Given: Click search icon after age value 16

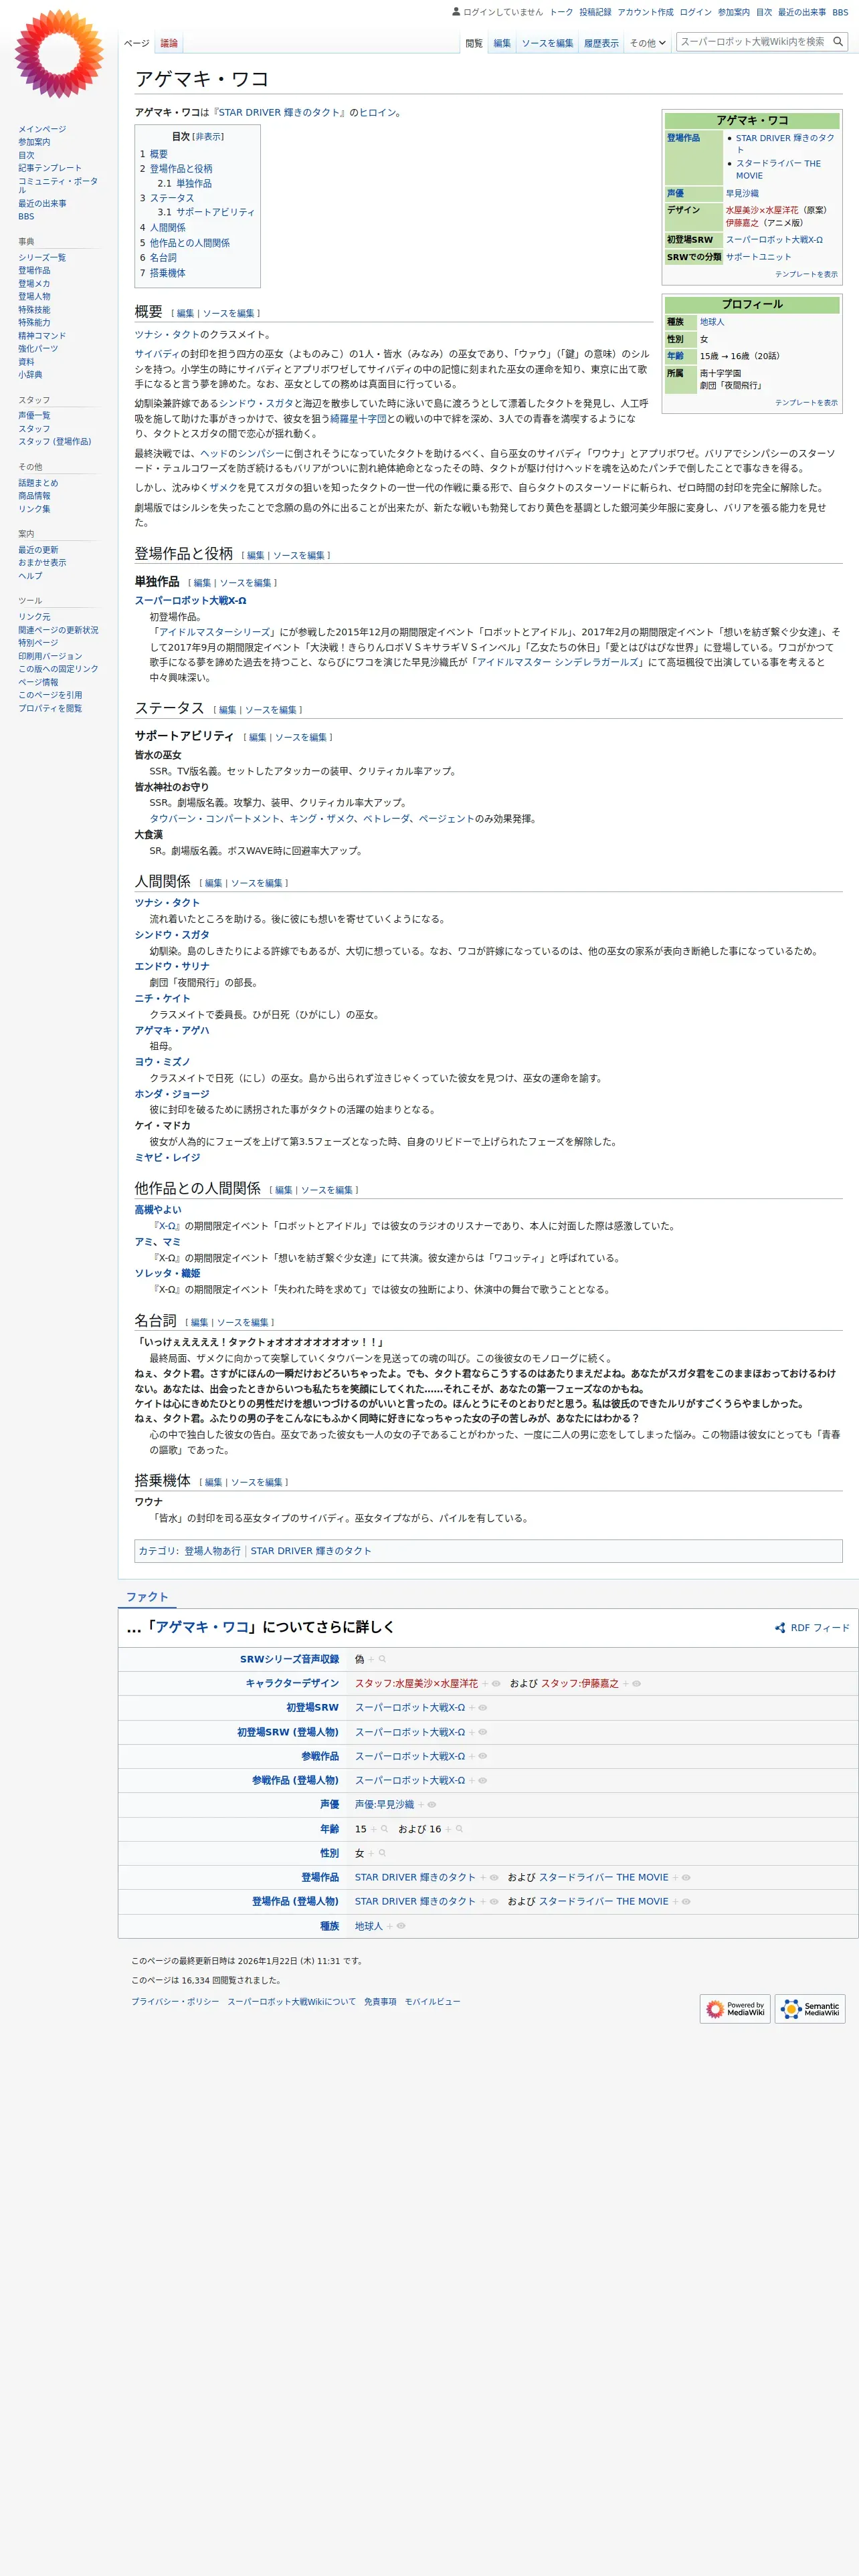Looking at the screenshot, I should 459,1829.
